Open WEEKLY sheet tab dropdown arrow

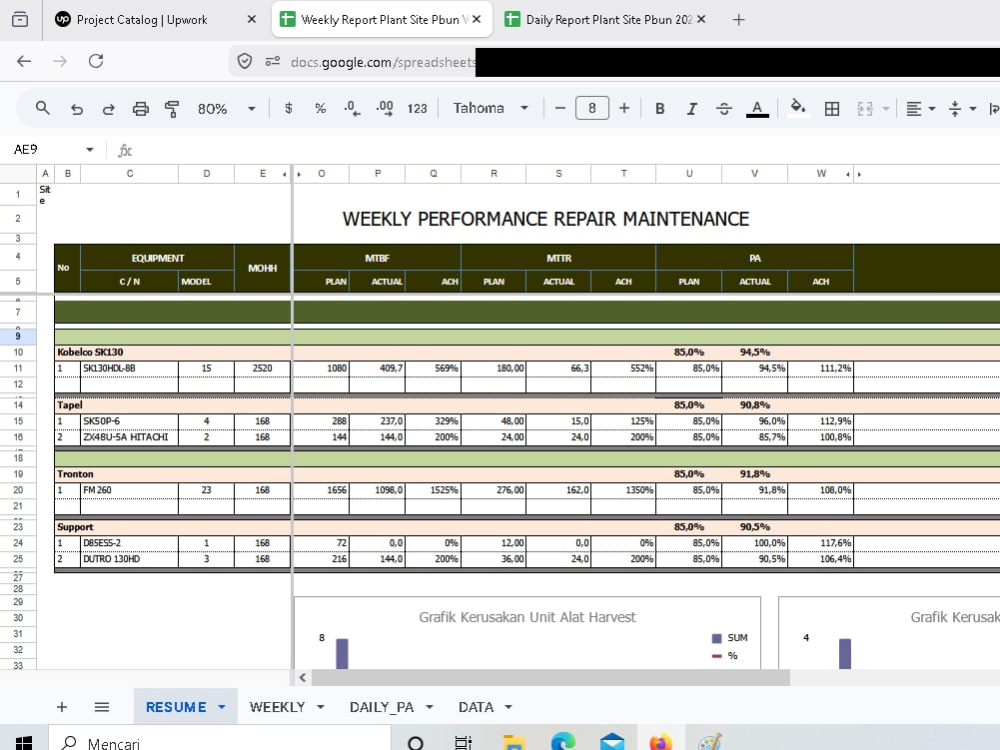(x=320, y=707)
